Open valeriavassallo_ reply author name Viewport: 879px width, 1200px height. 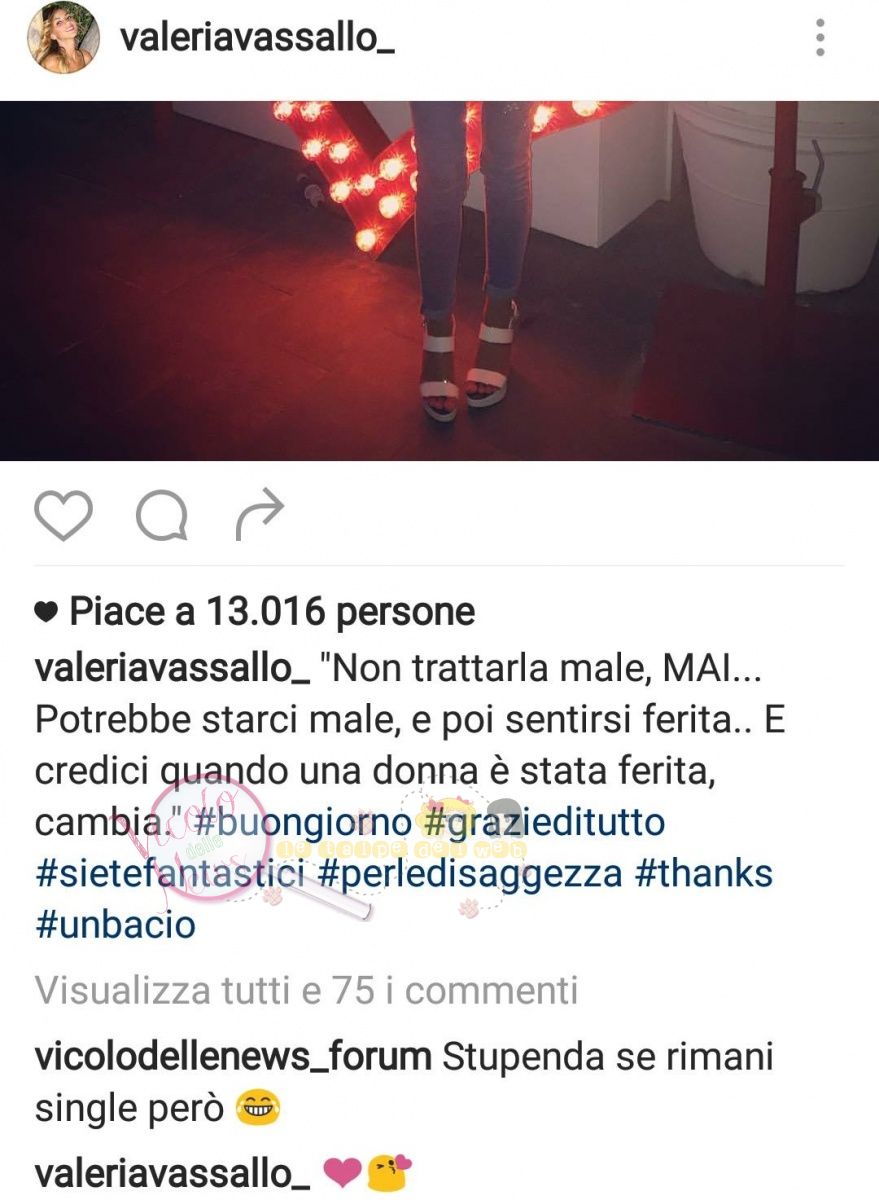tap(172, 1173)
